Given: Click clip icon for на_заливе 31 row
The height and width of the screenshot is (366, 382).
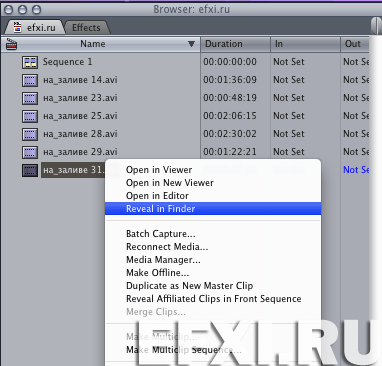Looking at the screenshot, I should 30,170.
